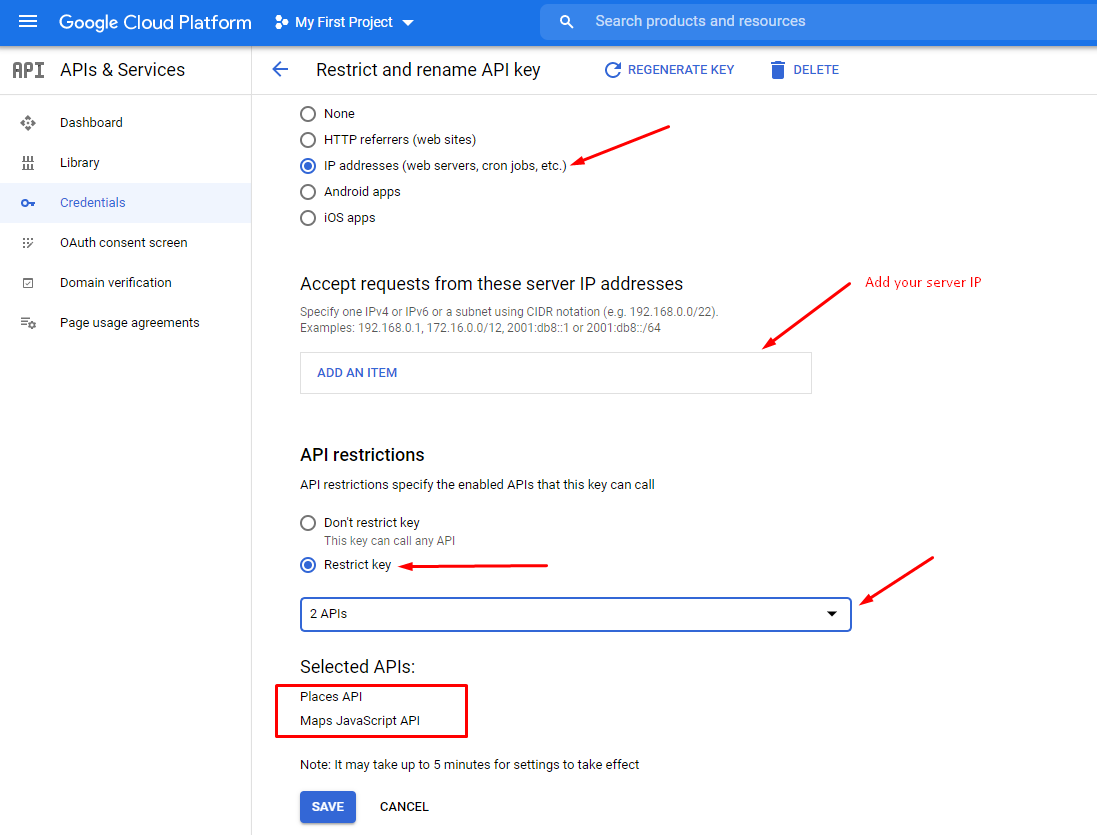The image size is (1097, 835).
Task: Click the Page usage agreements icon
Action: coord(28,322)
